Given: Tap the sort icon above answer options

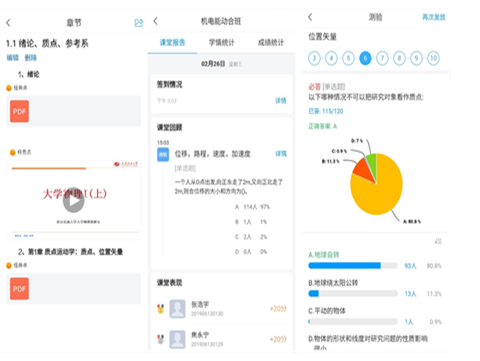Looking at the screenshot, I should [438, 241].
